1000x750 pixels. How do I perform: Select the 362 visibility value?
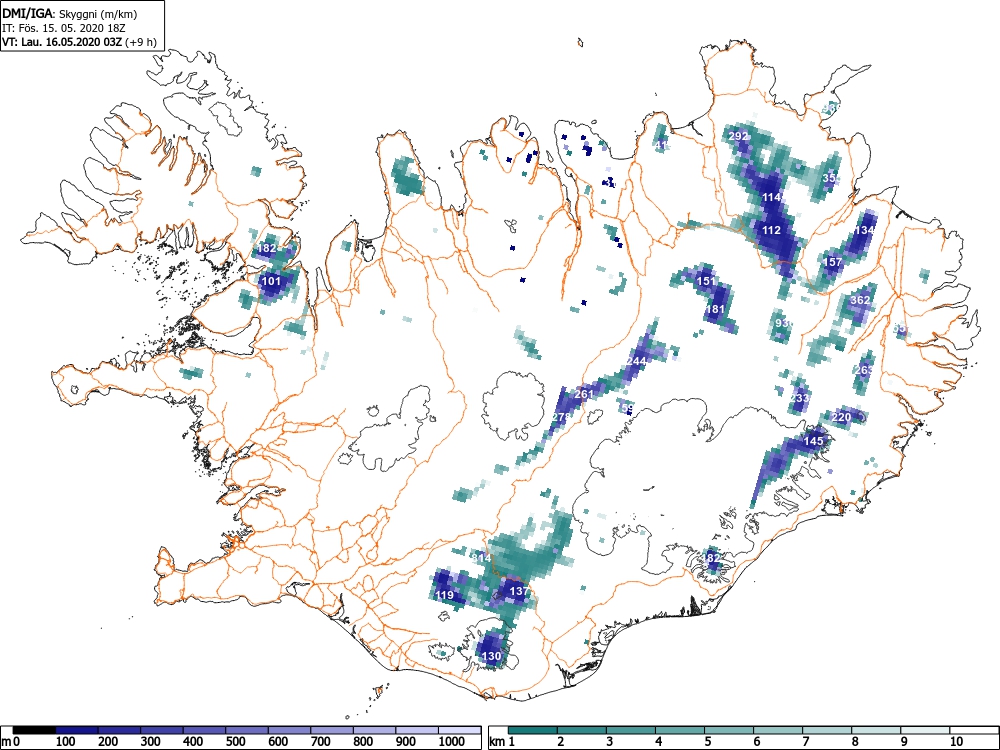click(x=860, y=300)
